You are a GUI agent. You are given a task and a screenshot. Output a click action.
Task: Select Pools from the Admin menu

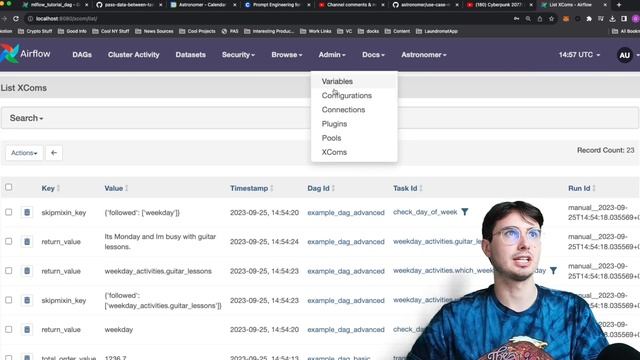point(354,138)
